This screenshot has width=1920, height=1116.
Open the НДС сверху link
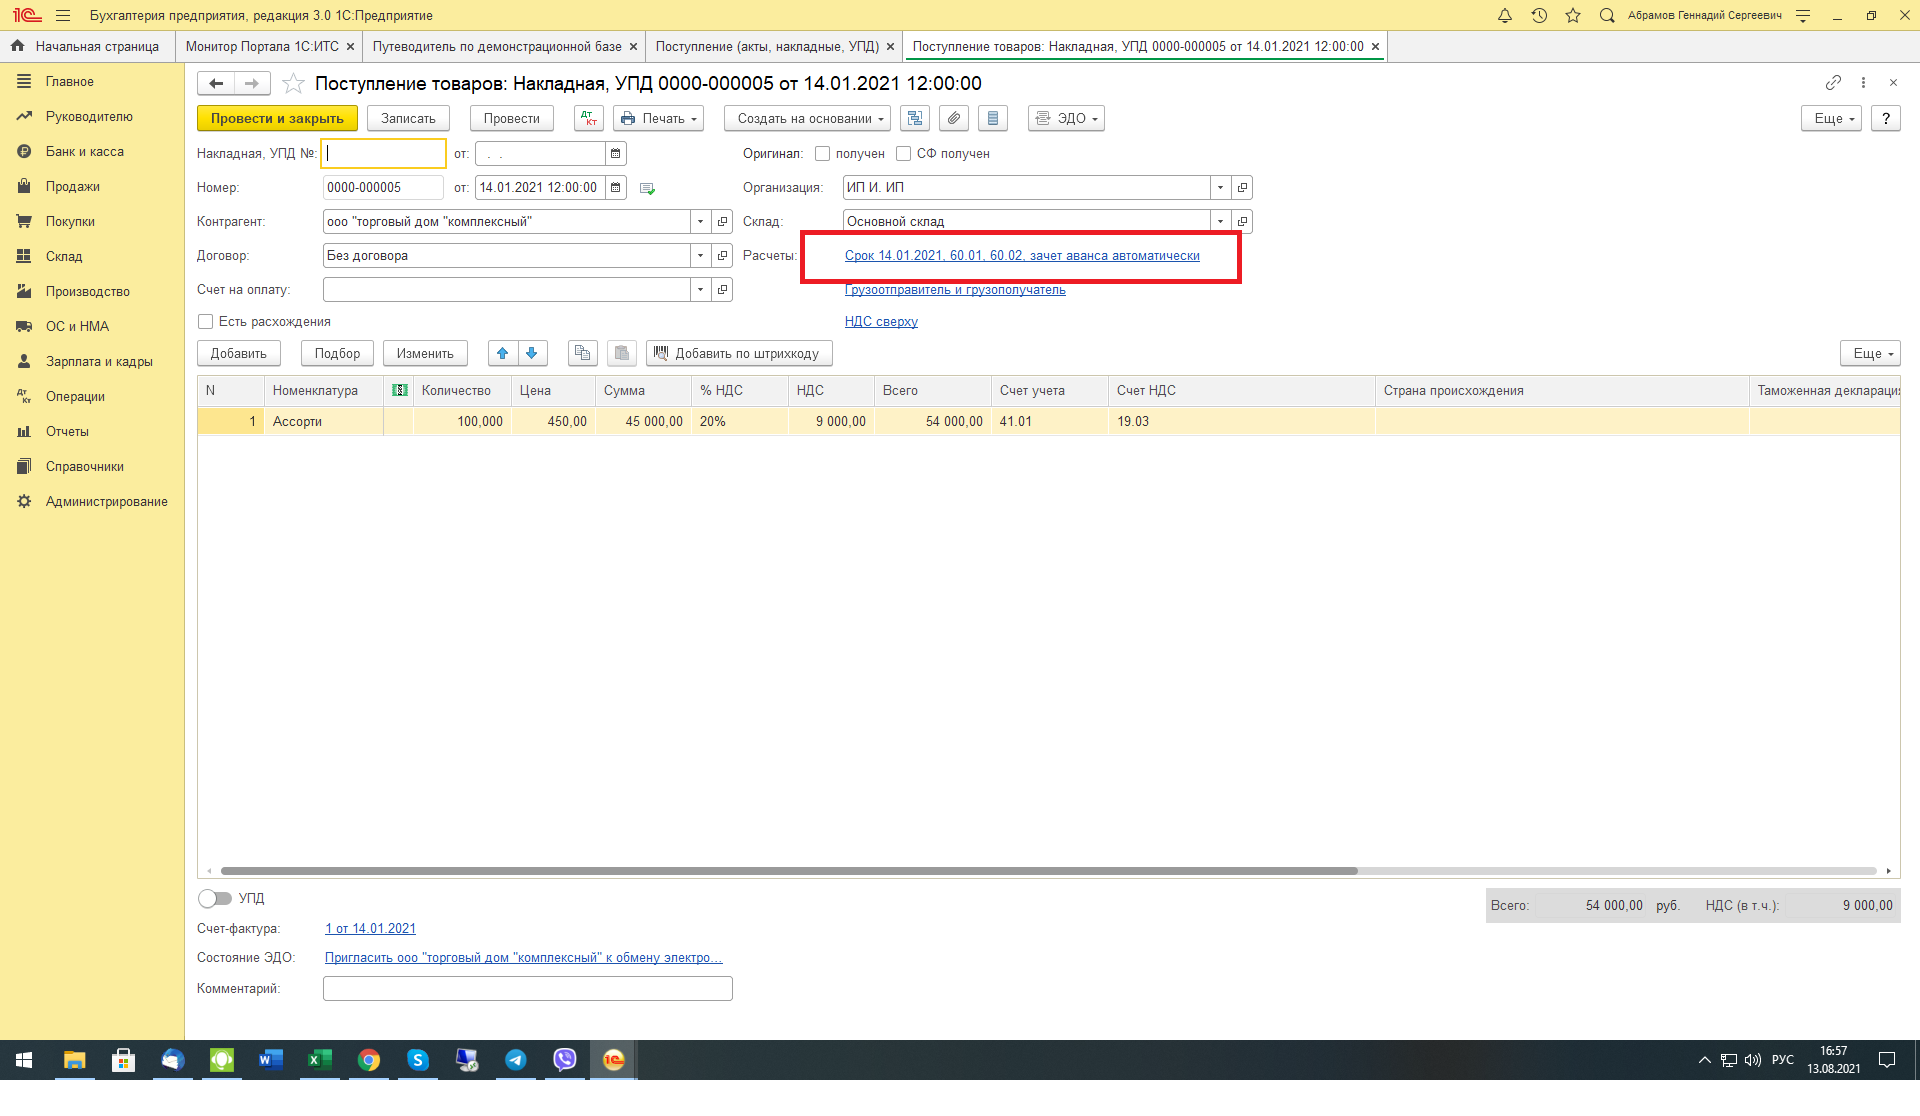(x=880, y=321)
